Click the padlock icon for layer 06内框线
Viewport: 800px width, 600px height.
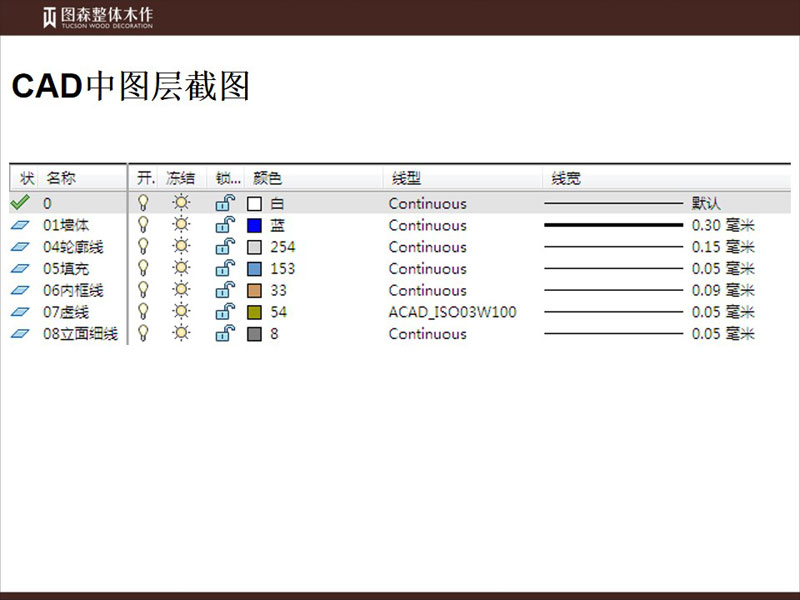coord(226,290)
